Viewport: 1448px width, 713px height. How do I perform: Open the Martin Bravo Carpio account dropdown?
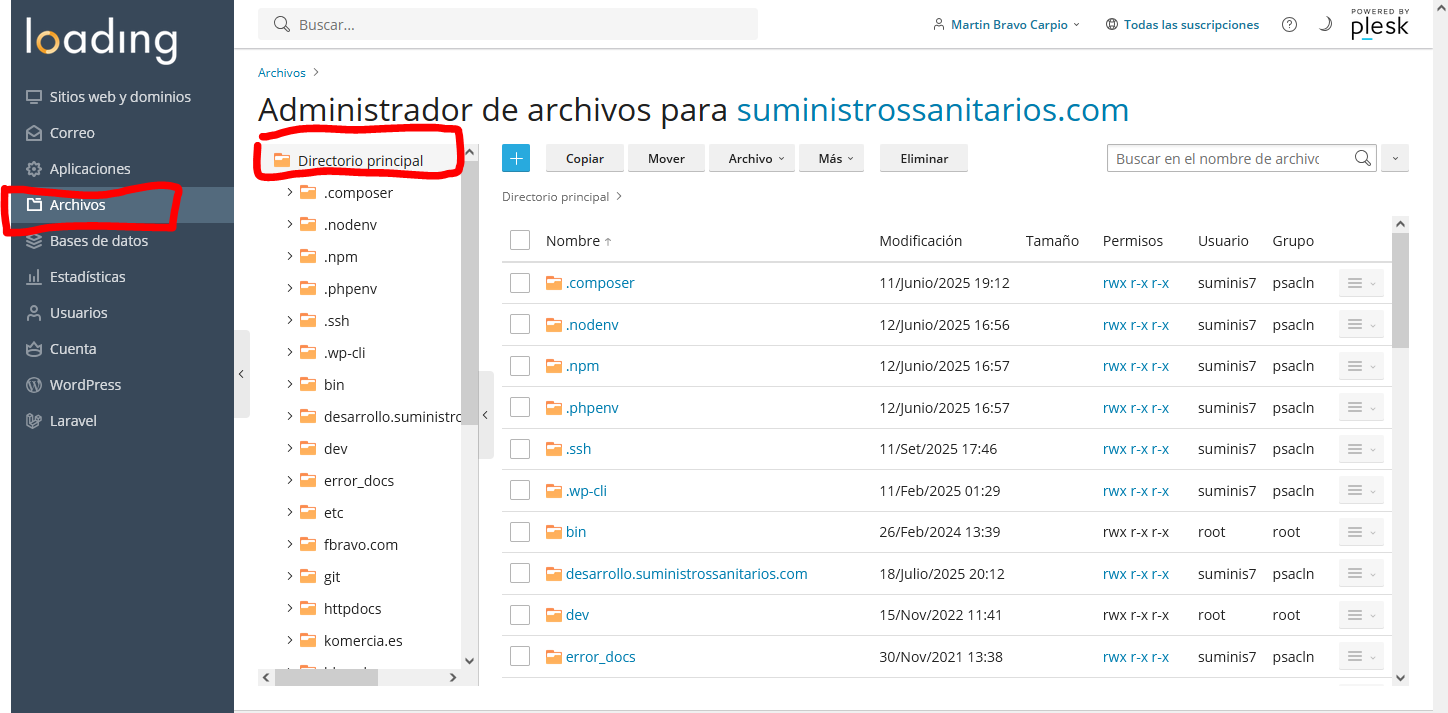[x=1006, y=24]
